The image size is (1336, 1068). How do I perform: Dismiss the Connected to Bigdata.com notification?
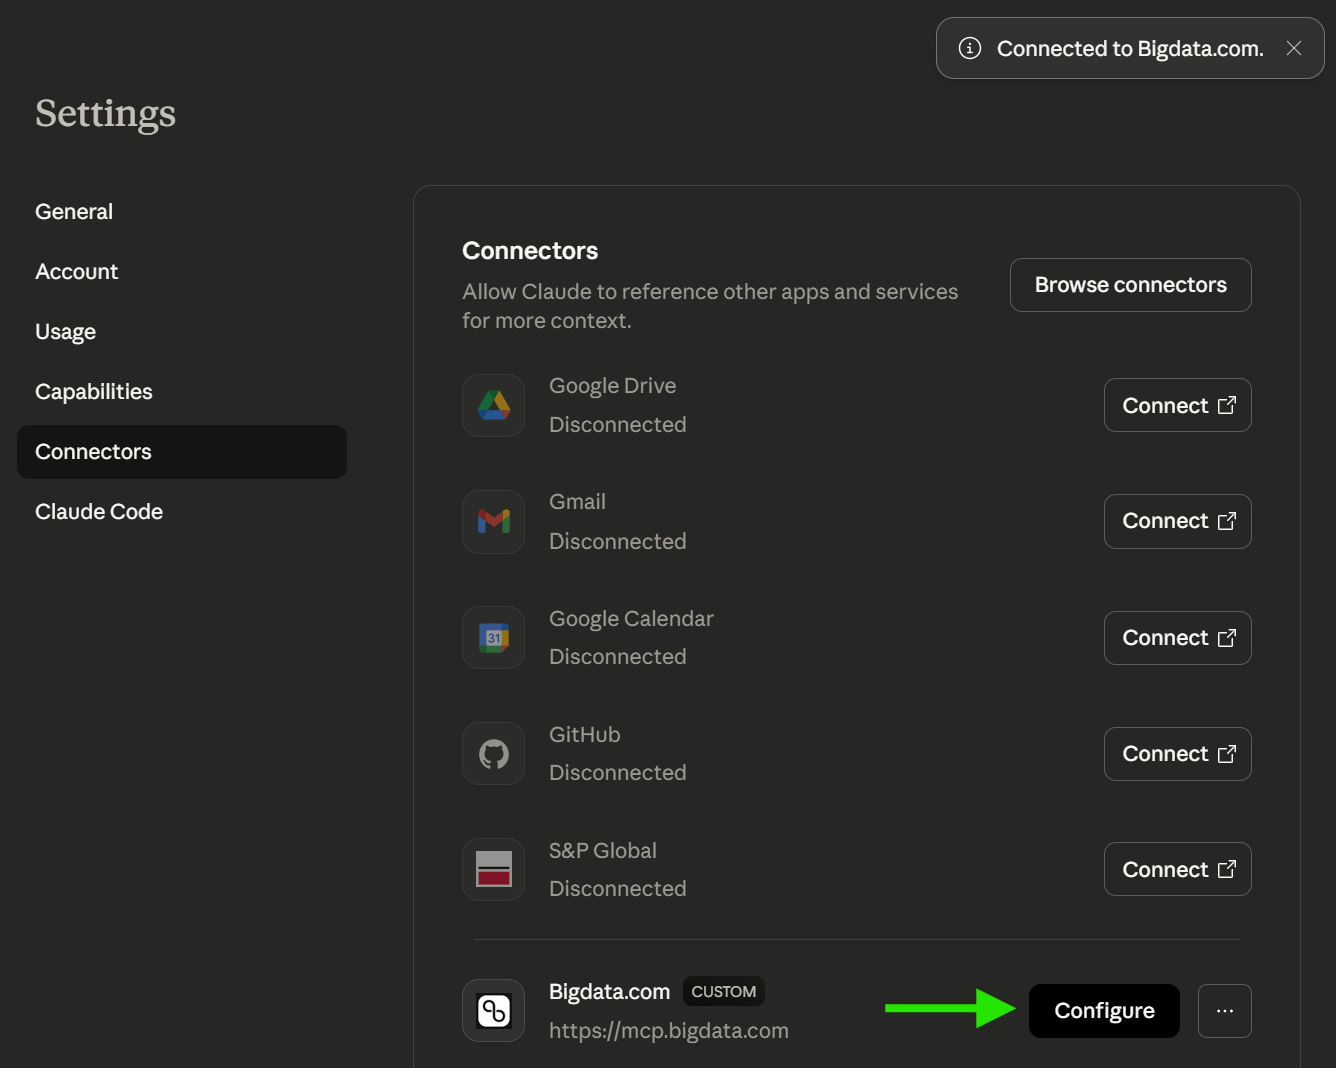click(1294, 48)
